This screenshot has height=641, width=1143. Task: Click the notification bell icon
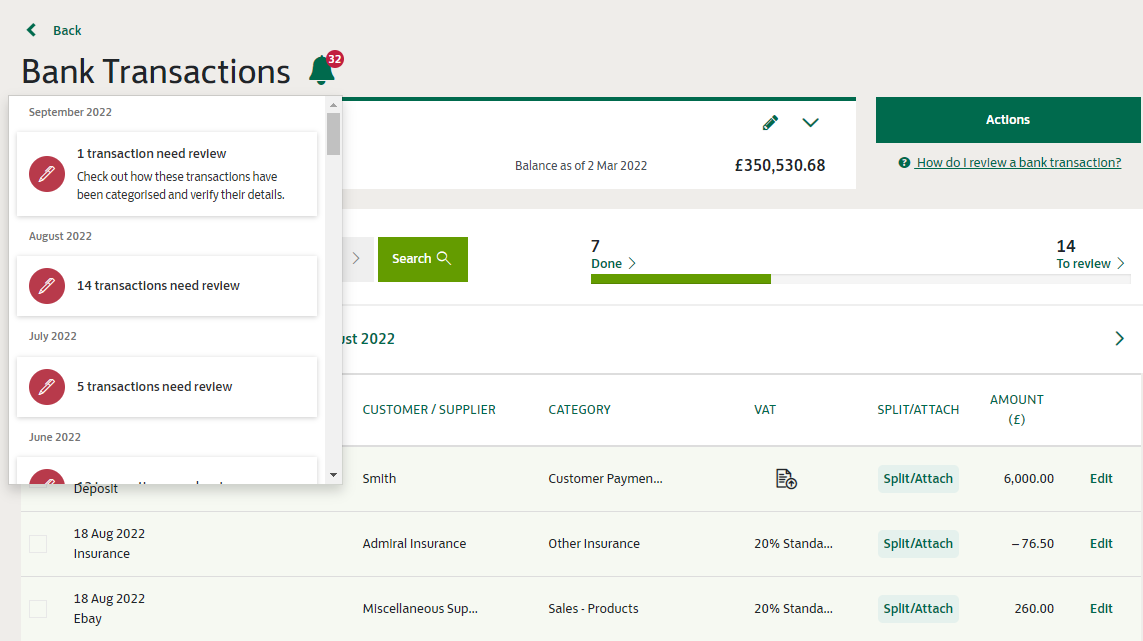click(x=321, y=71)
